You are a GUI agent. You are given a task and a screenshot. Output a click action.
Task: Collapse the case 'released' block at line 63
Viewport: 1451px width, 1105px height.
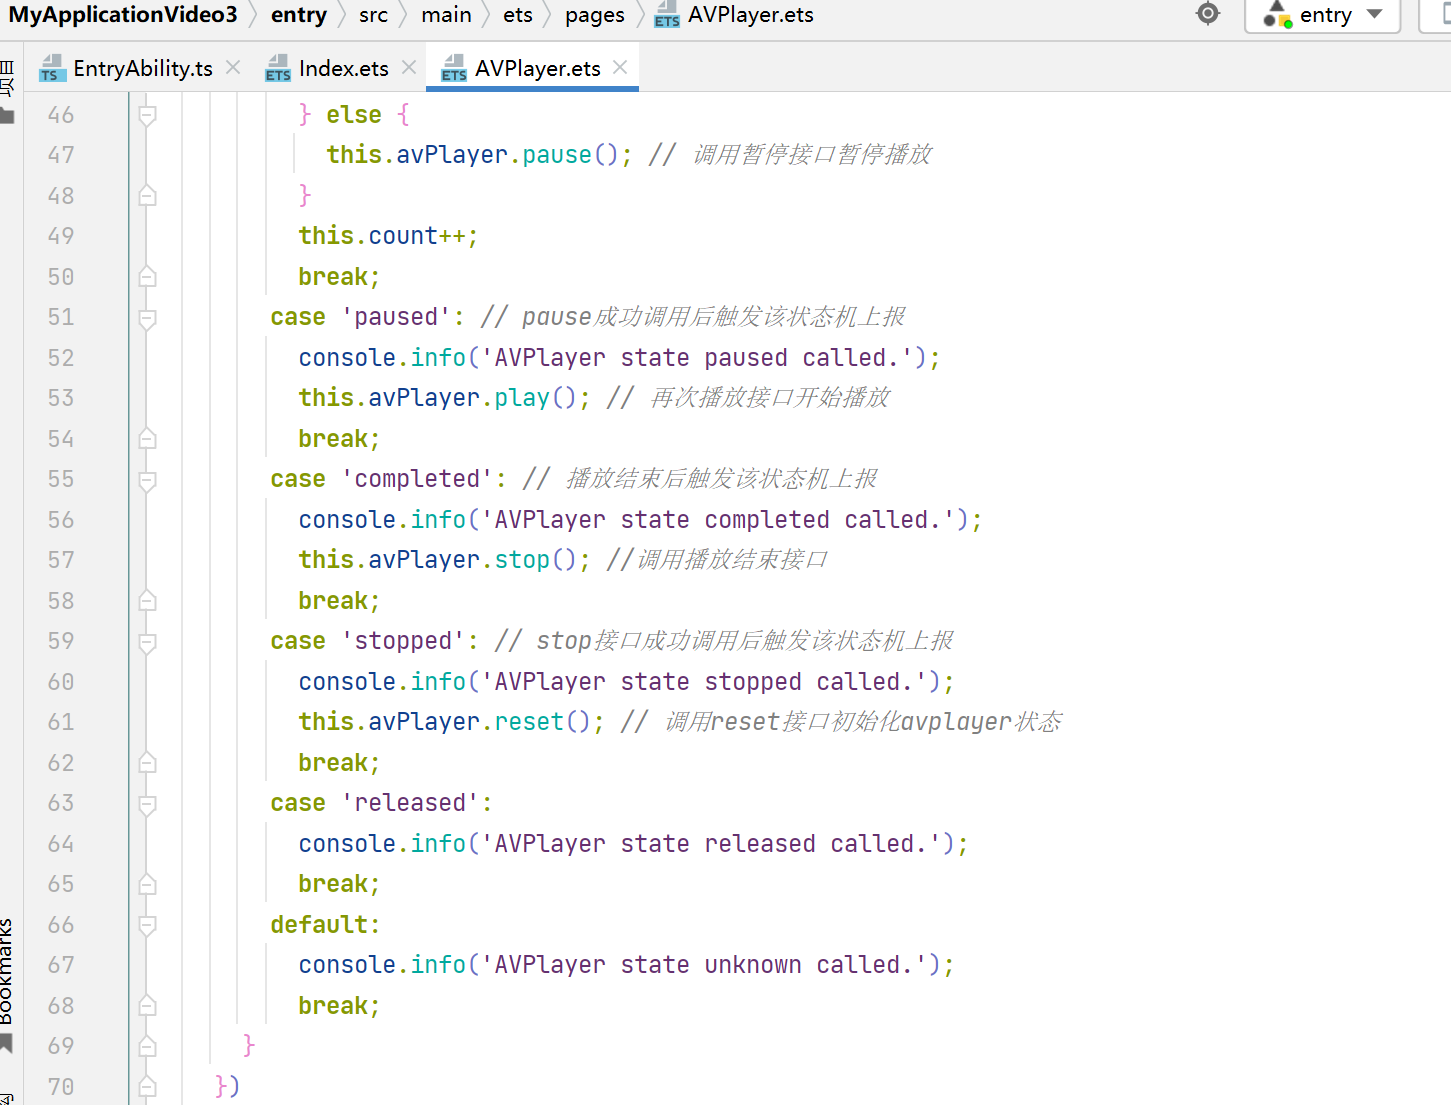[x=147, y=804]
